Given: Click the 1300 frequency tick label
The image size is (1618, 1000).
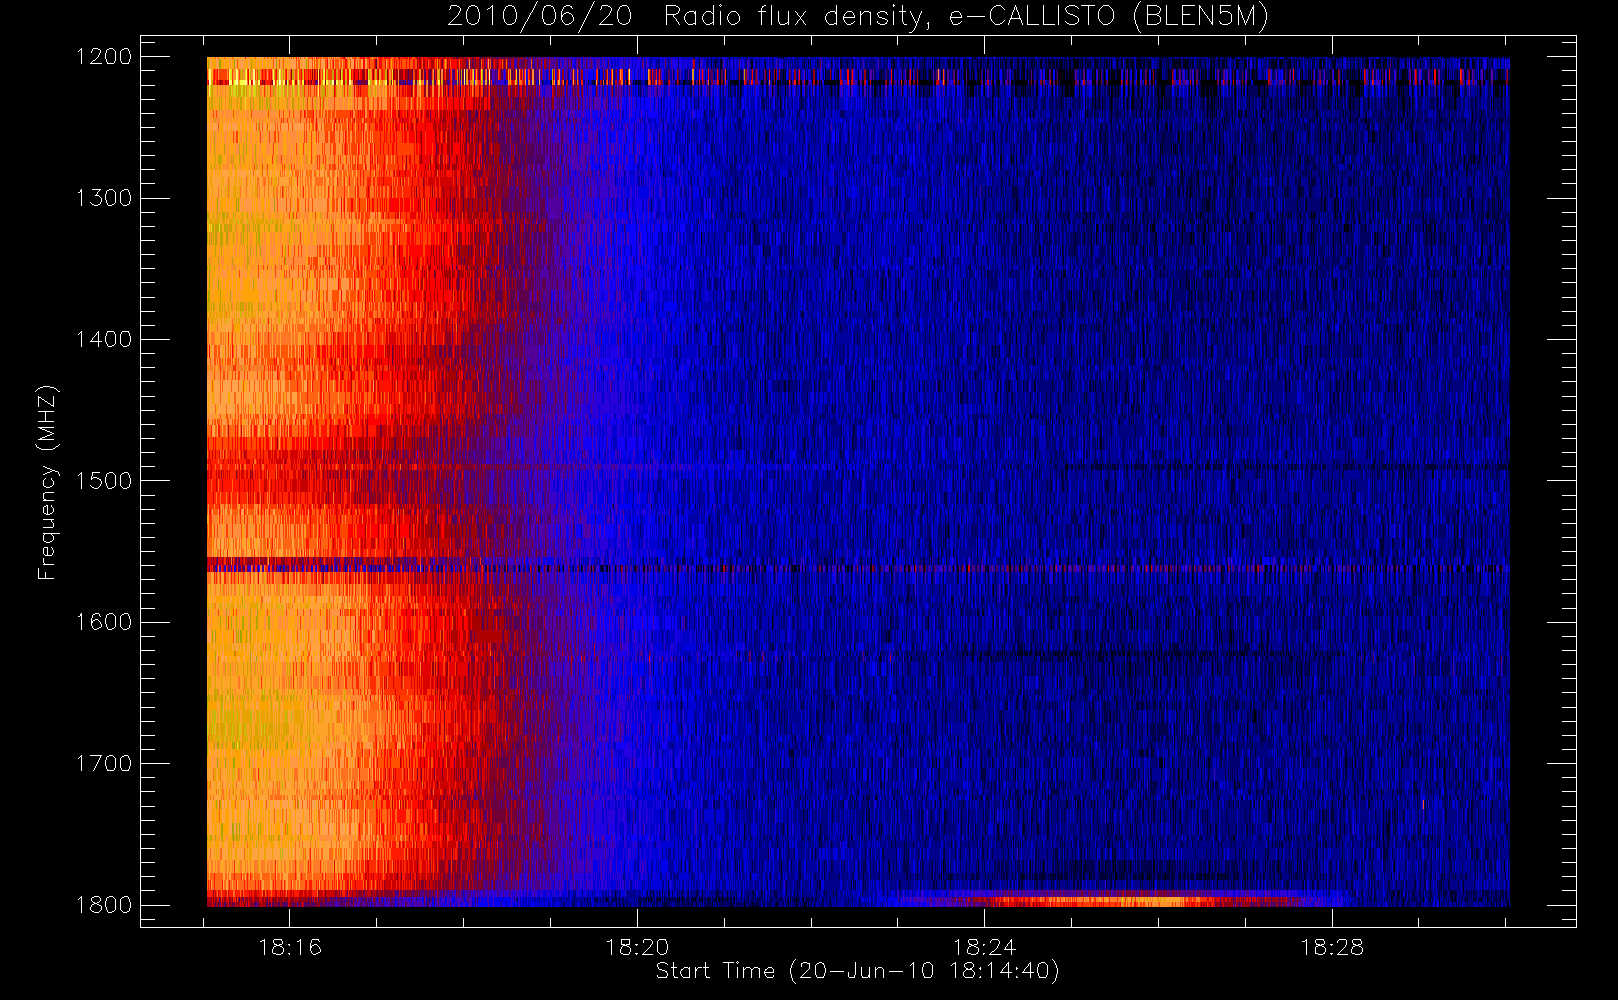Looking at the screenshot, I should (104, 198).
